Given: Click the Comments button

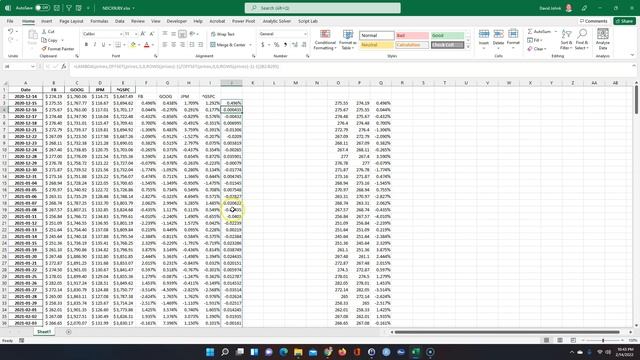Looking at the screenshot, I should [593, 21].
